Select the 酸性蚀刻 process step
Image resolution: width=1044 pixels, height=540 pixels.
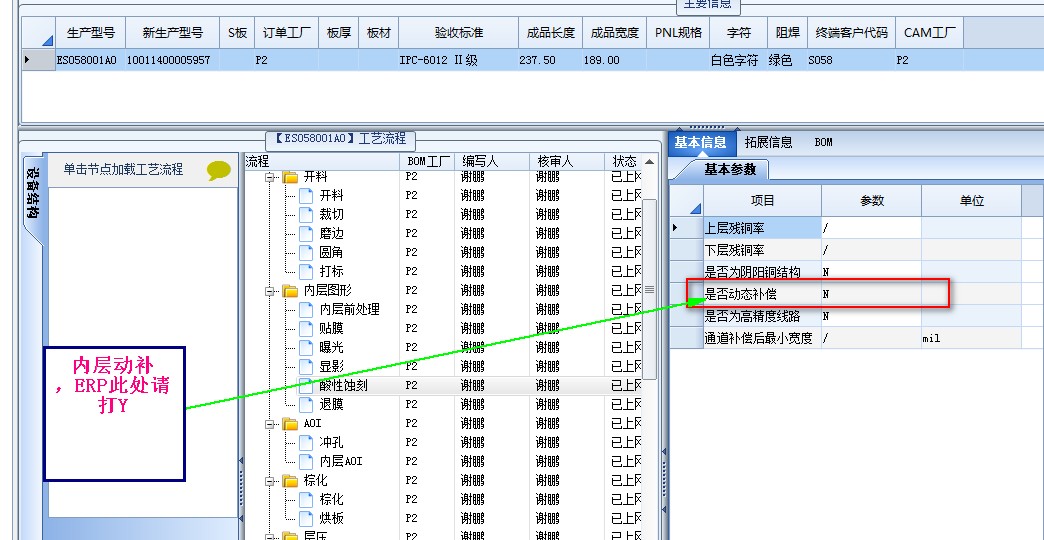[x=343, y=386]
